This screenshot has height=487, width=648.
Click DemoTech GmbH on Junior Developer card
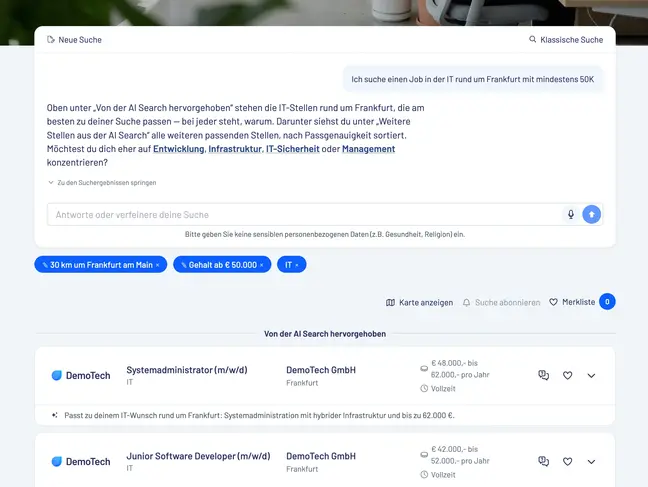click(321, 456)
